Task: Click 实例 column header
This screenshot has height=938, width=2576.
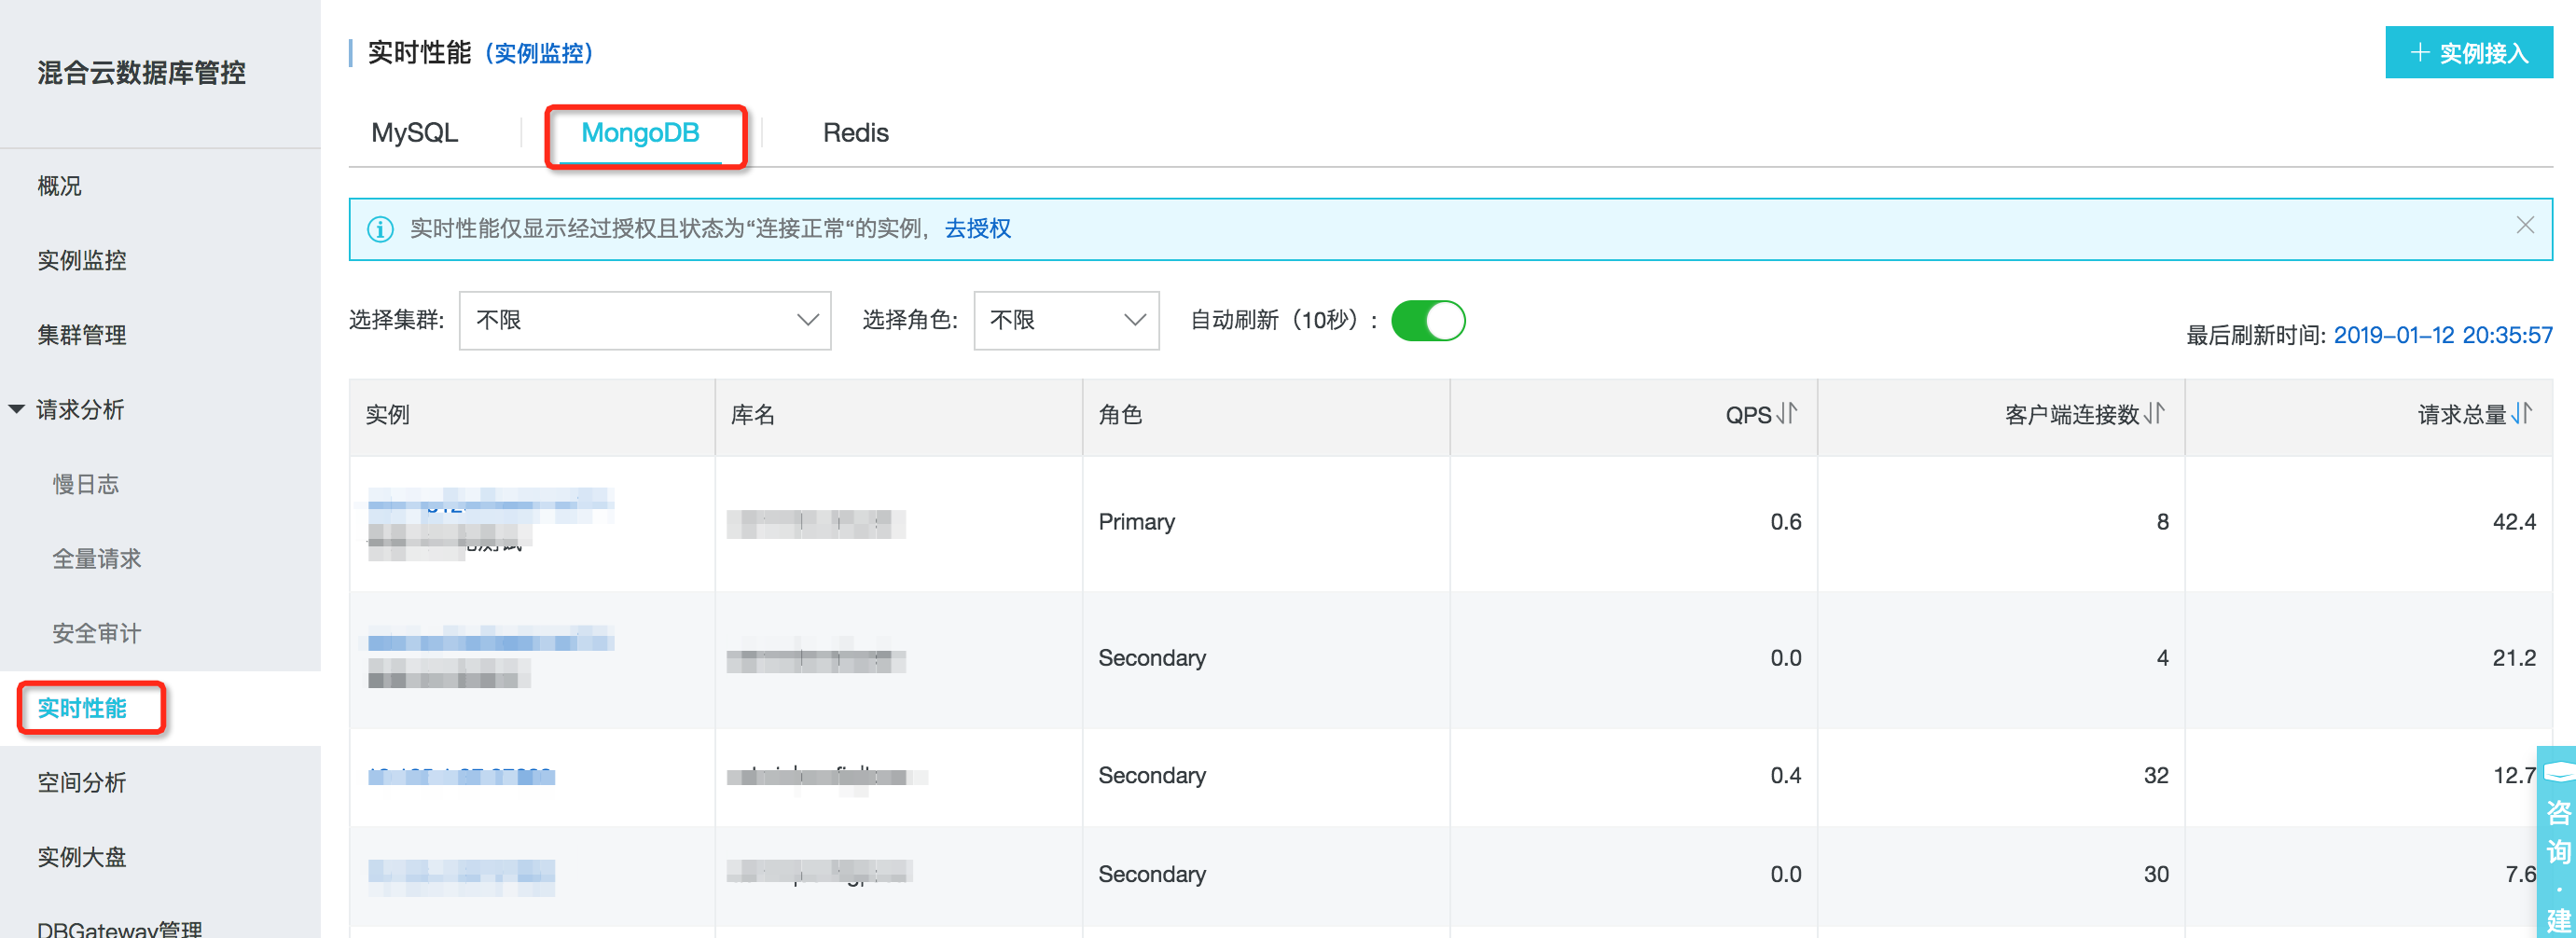Action: 387,414
